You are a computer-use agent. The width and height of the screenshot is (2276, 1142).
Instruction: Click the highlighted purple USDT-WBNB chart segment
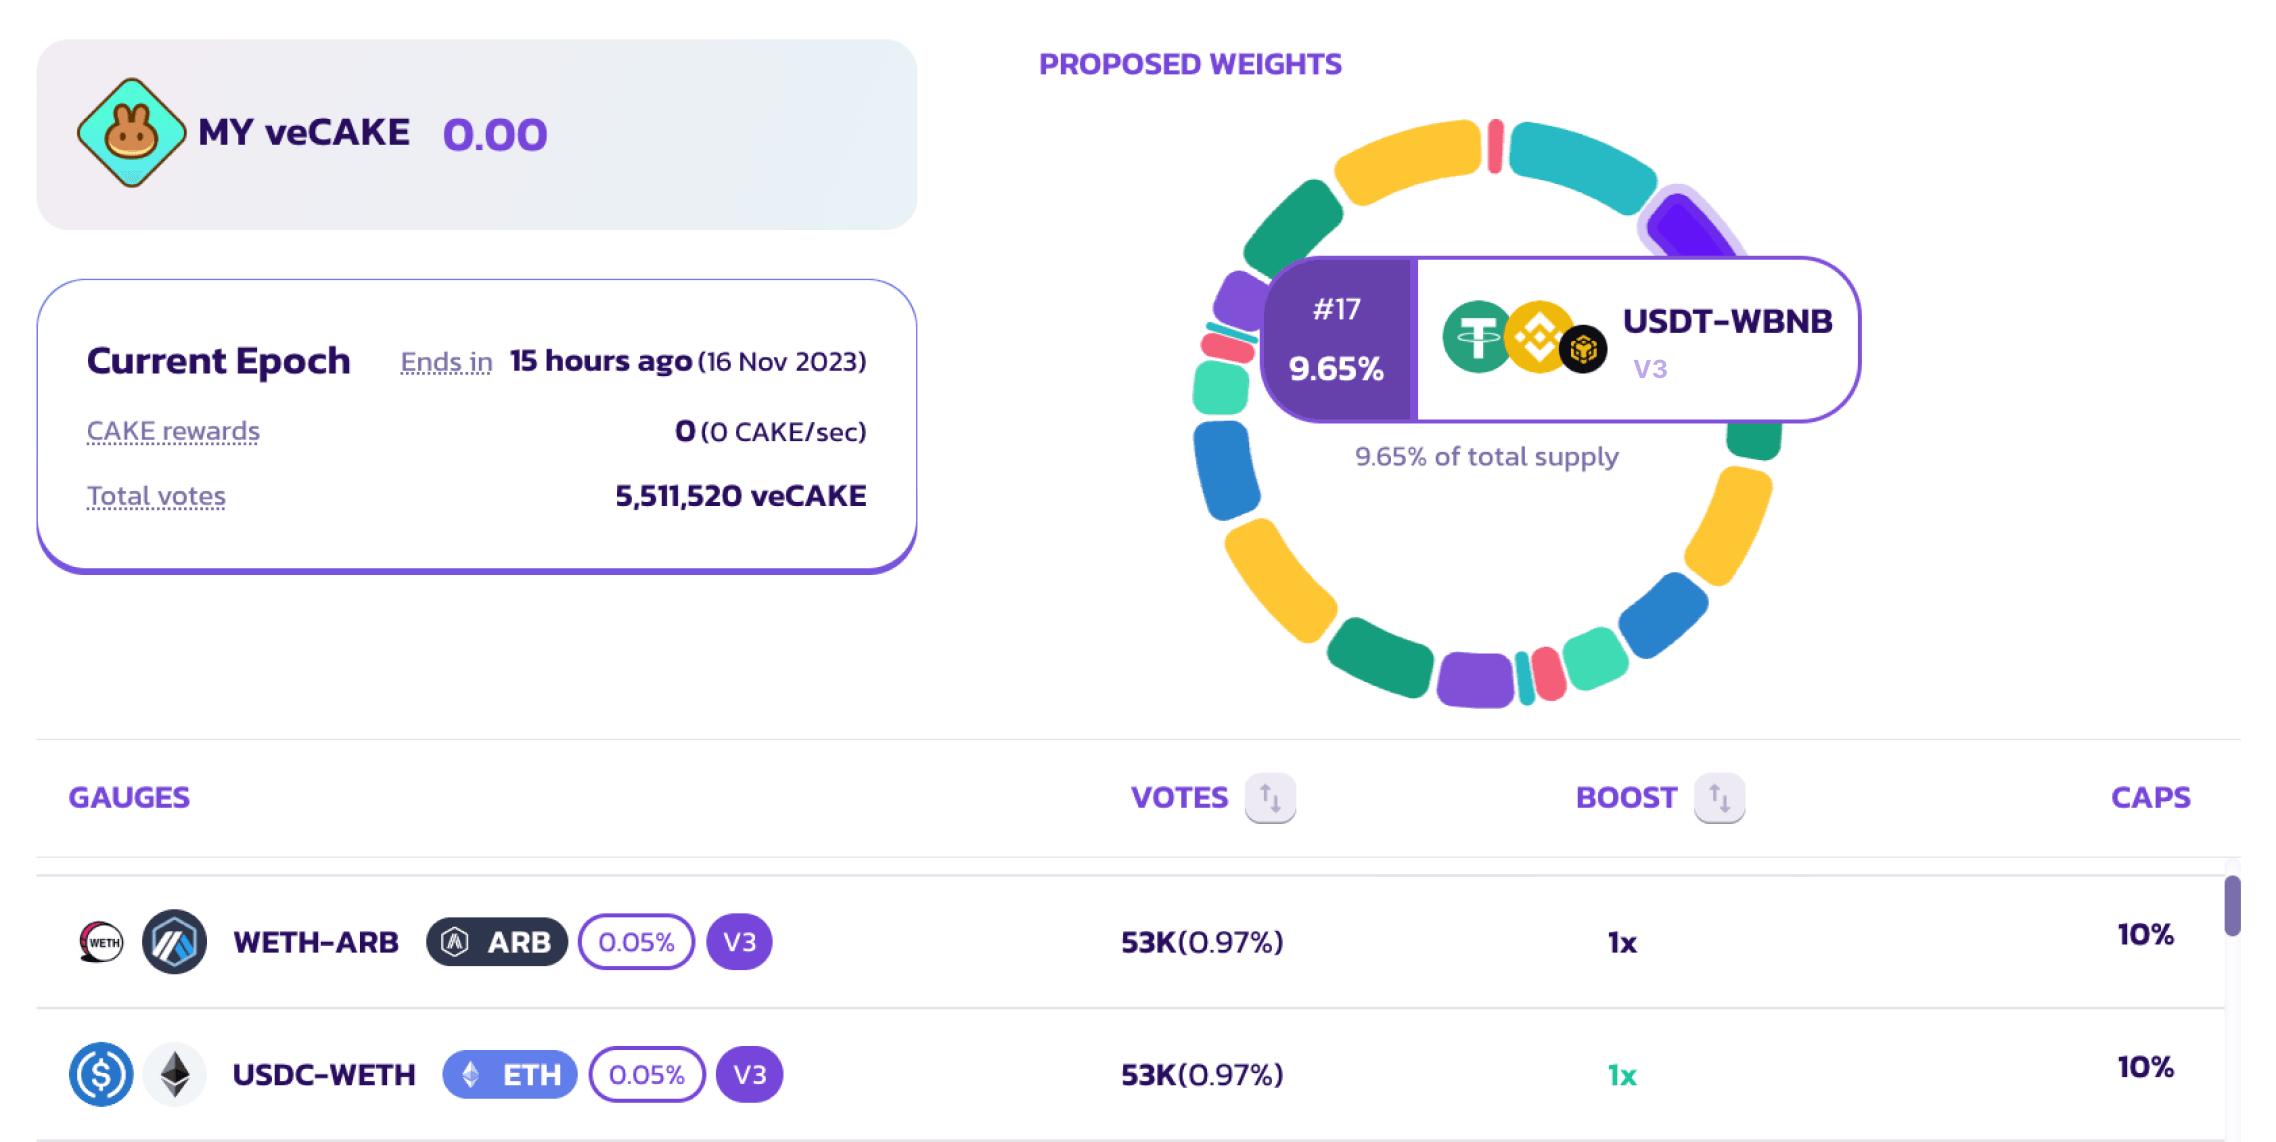point(1690,225)
